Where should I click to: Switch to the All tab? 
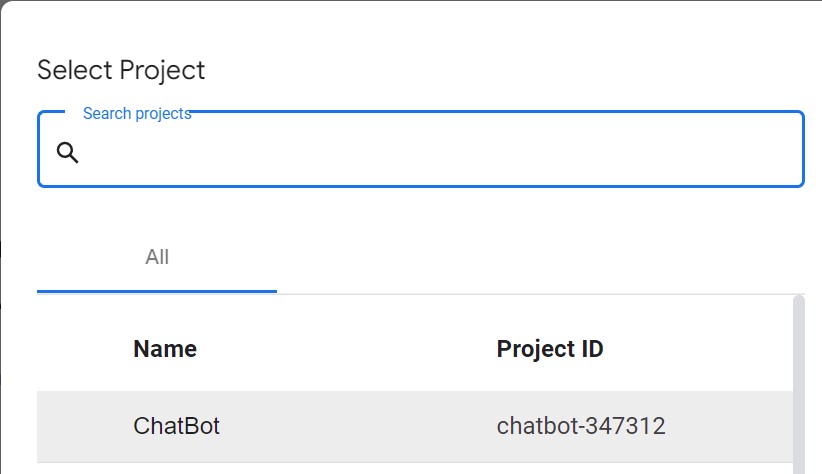[157, 257]
